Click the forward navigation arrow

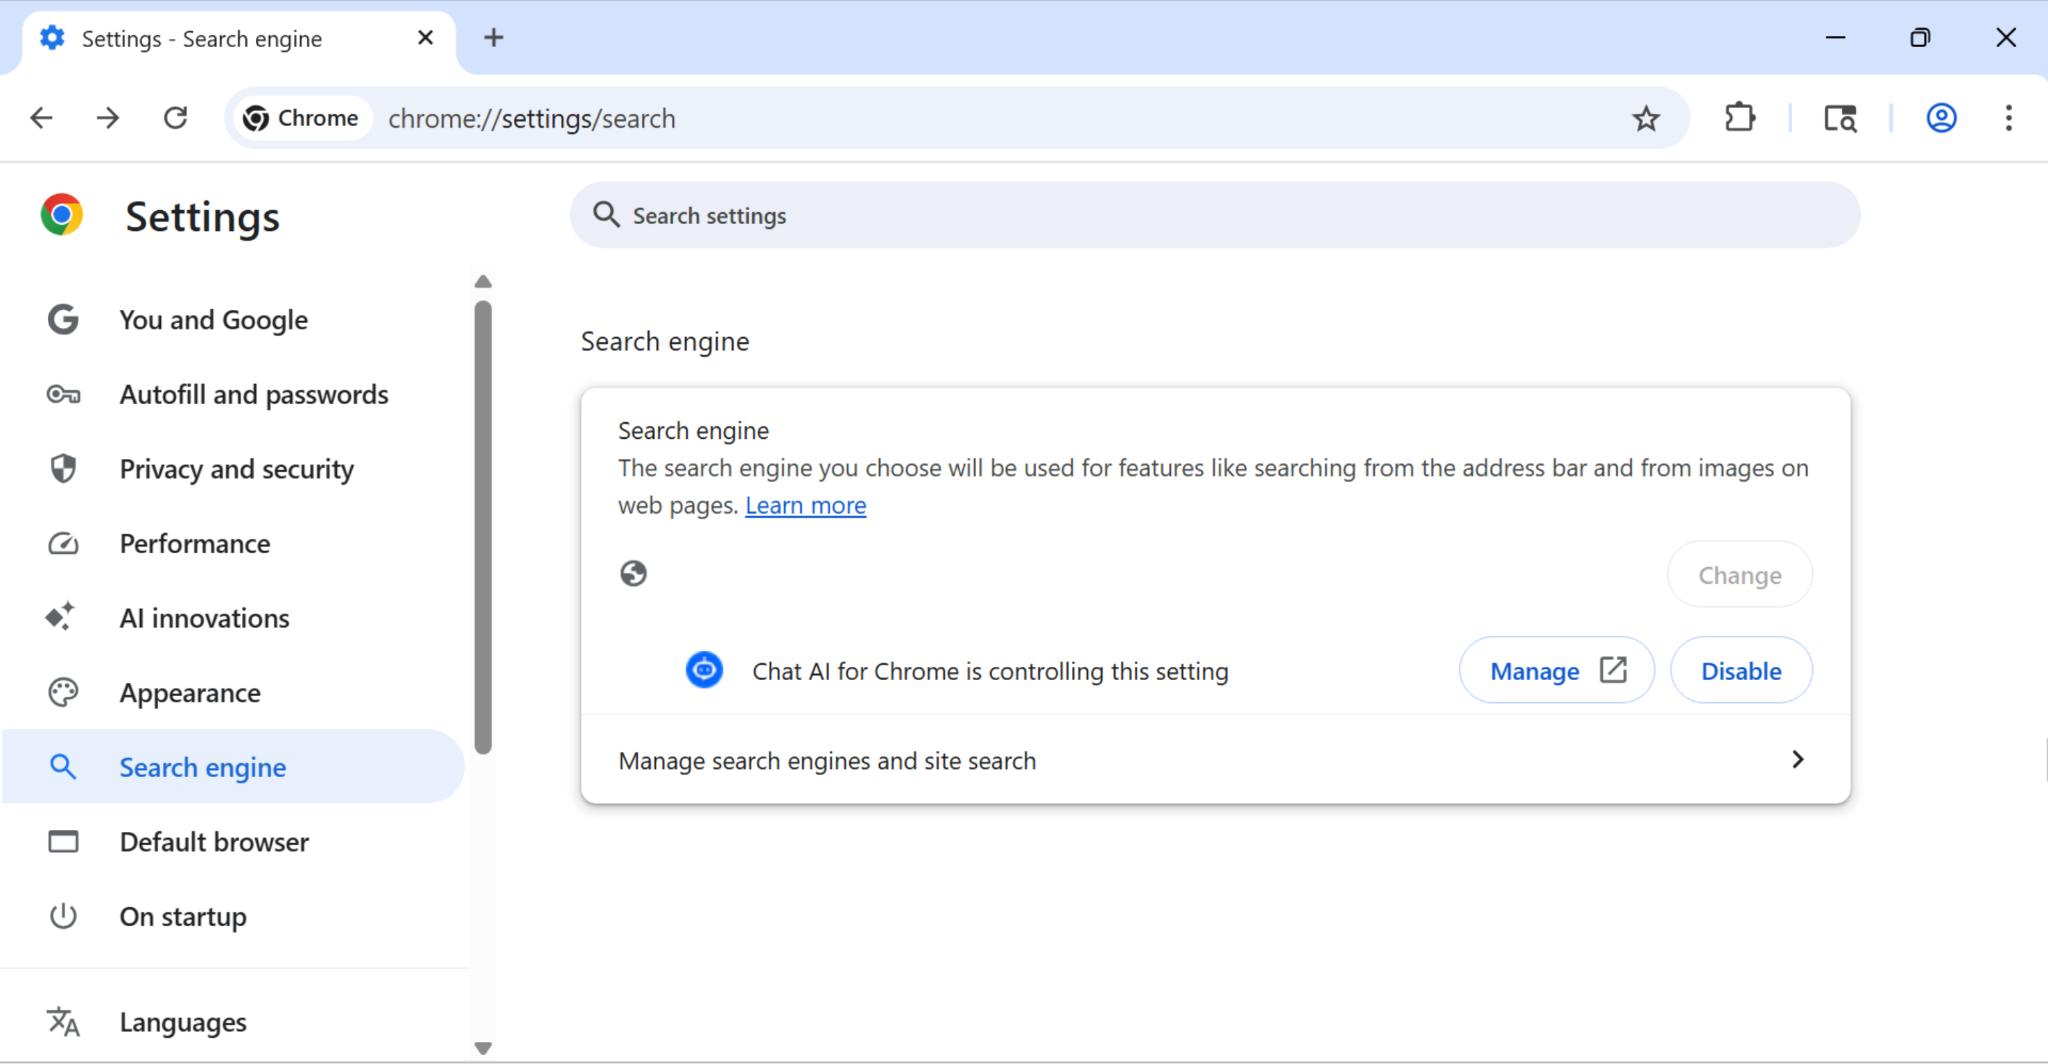(x=108, y=118)
